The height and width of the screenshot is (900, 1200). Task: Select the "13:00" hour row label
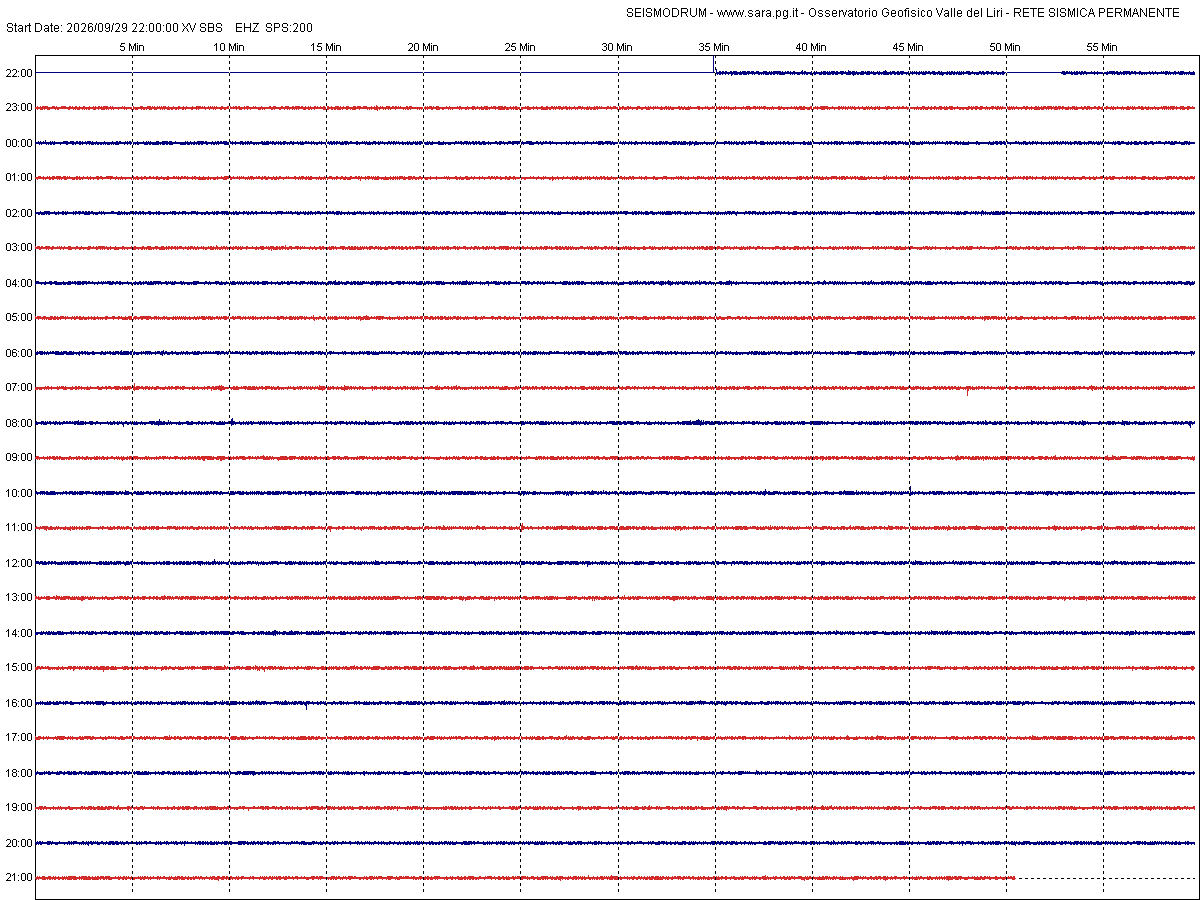19,598
